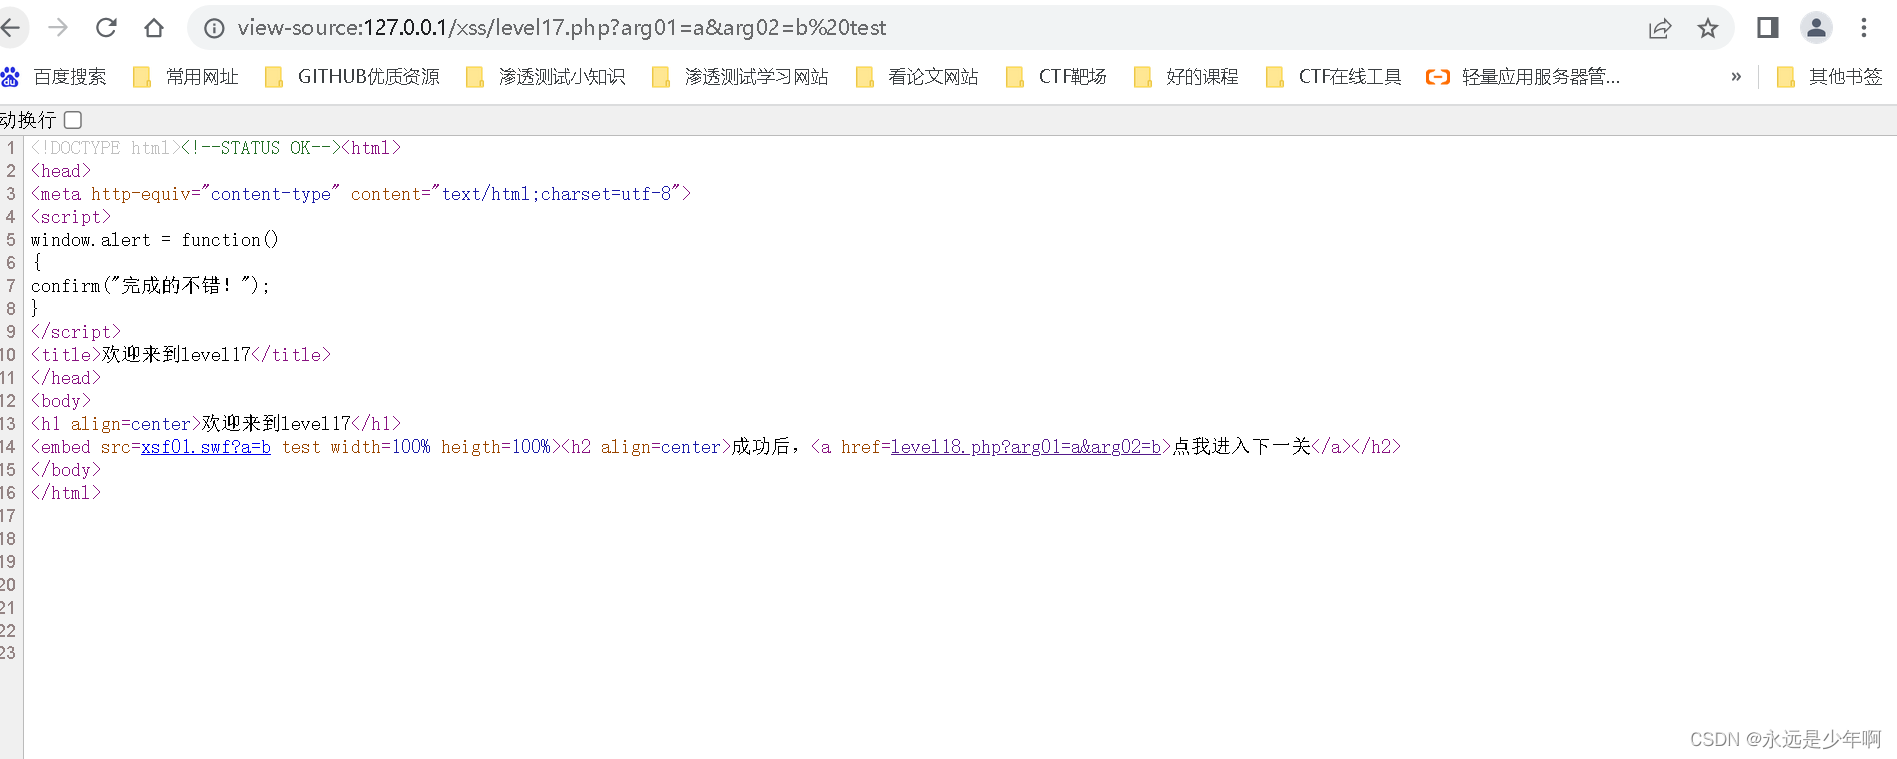Click the meta http-equiv tag line
The image size is (1897, 759).
pos(361,194)
